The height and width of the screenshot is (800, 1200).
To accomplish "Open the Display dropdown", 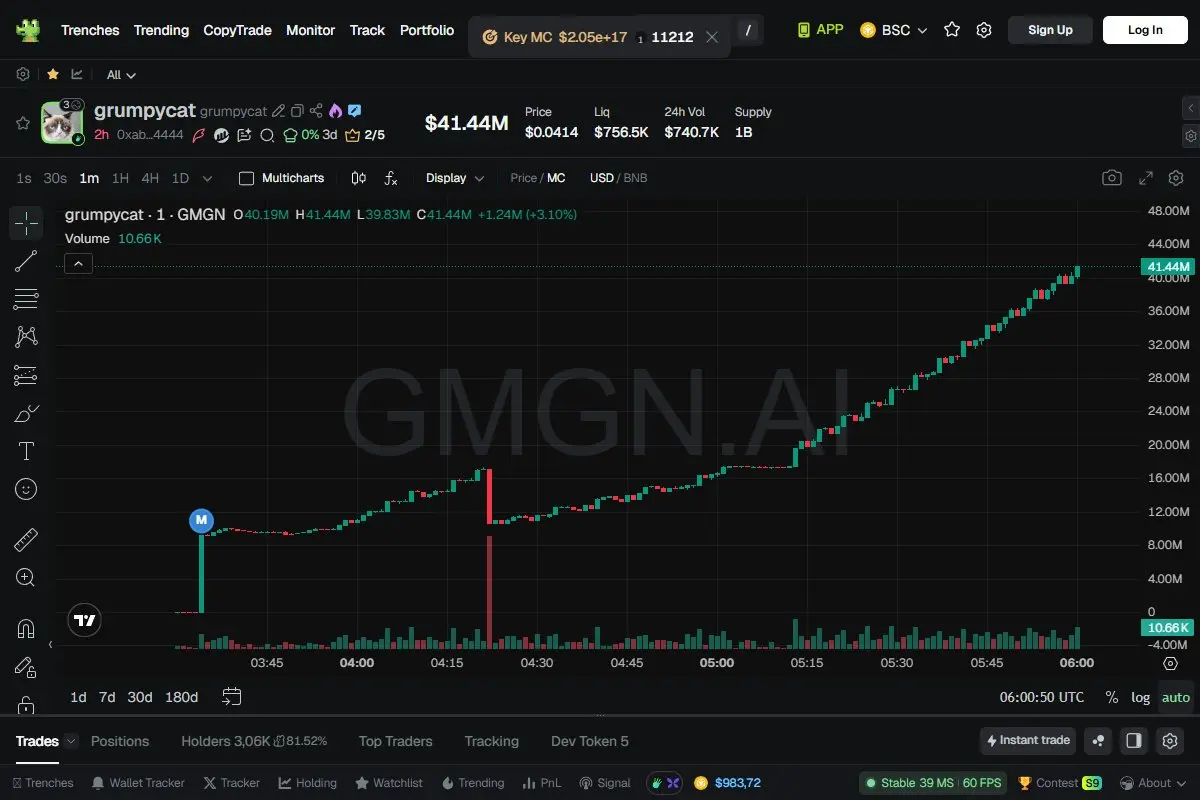I will [455, 178].
